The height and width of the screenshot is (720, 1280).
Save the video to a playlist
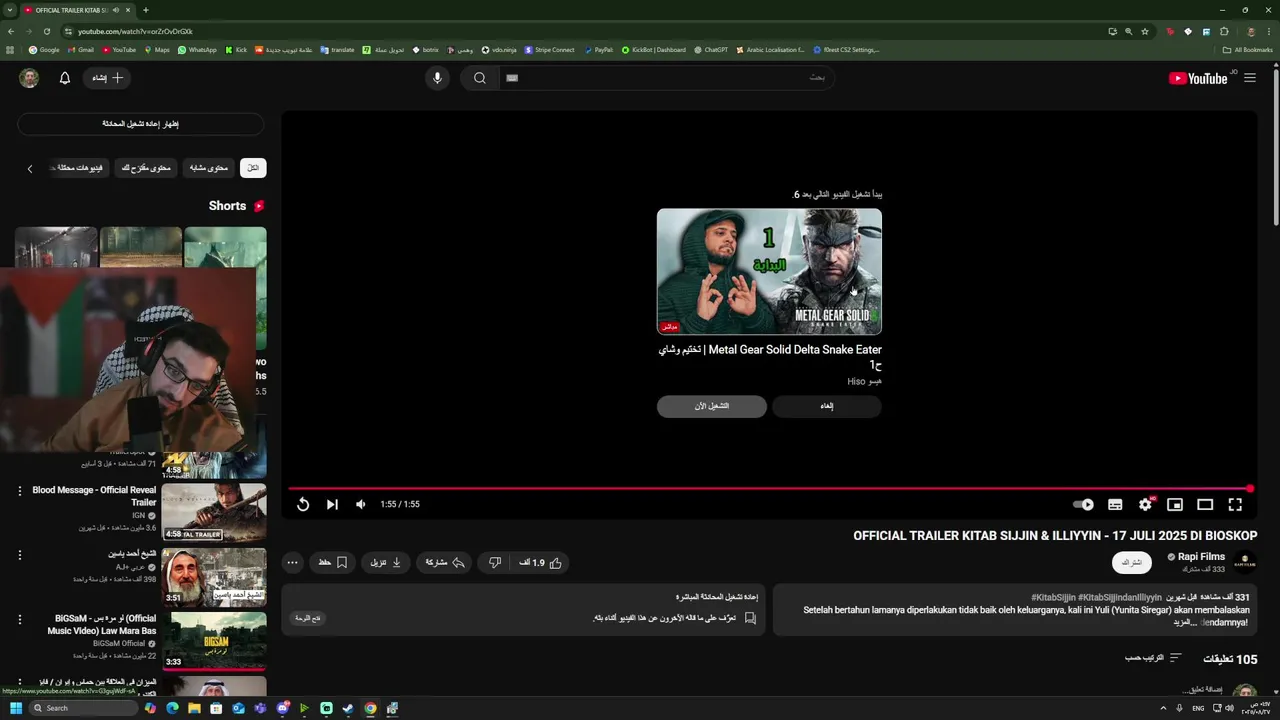pyautogui.click(x=332, y=563)
